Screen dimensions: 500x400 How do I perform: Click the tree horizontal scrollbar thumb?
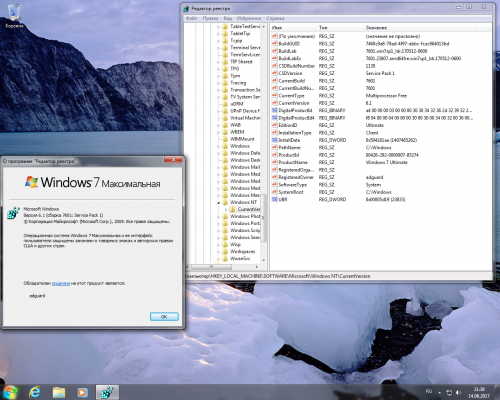tap(211, 267)
